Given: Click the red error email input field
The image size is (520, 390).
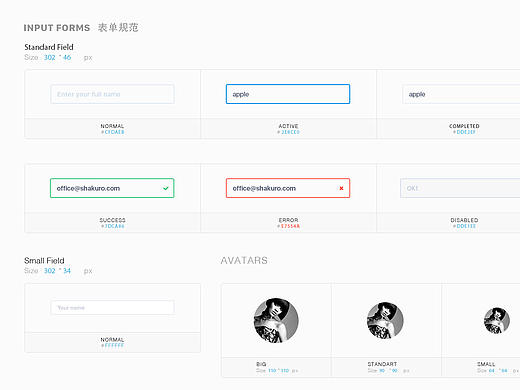Looking at the screenshot, I should (x=288, y=188).
